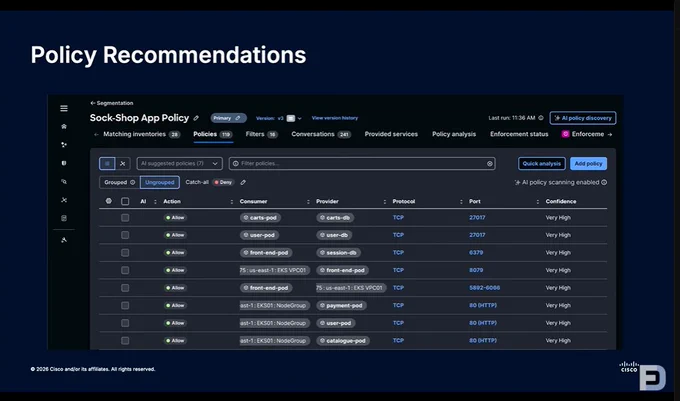Check the NodeGroup to user-pod row checkbox
This screenshot has height=401, width=680.
tap(125, 323)
